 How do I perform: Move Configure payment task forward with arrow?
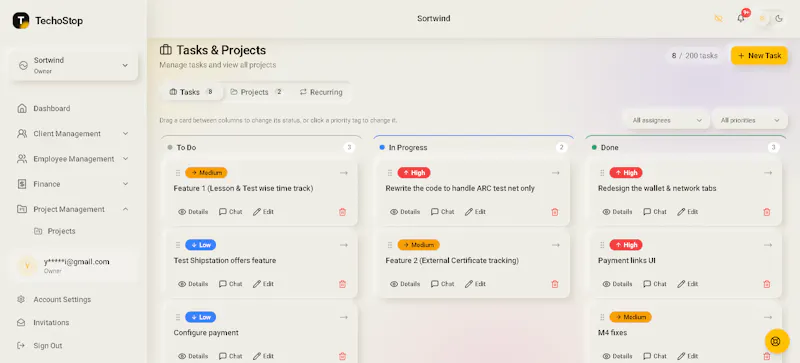point(344,317)
